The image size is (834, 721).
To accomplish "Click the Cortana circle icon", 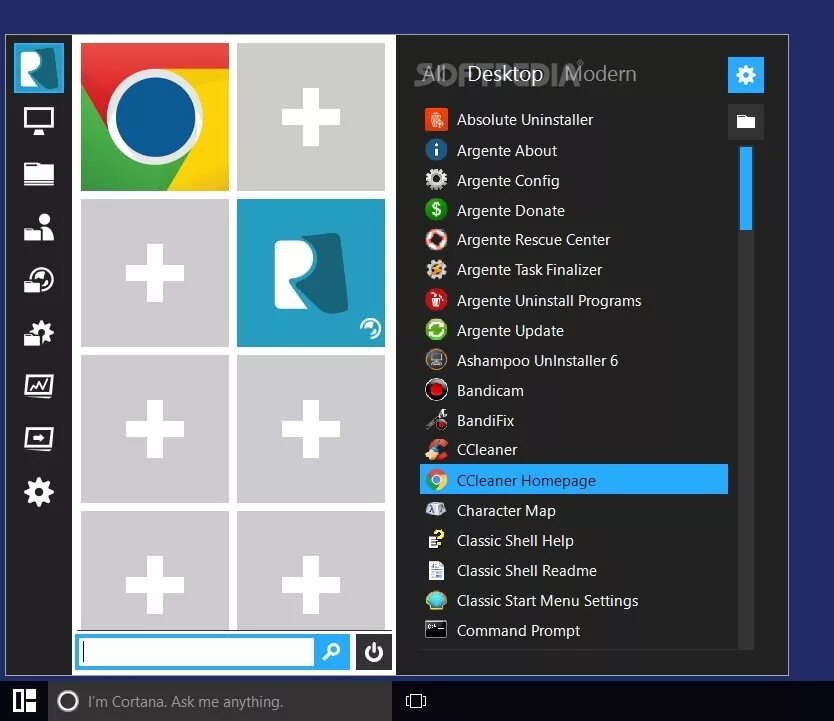I will 68,701.
